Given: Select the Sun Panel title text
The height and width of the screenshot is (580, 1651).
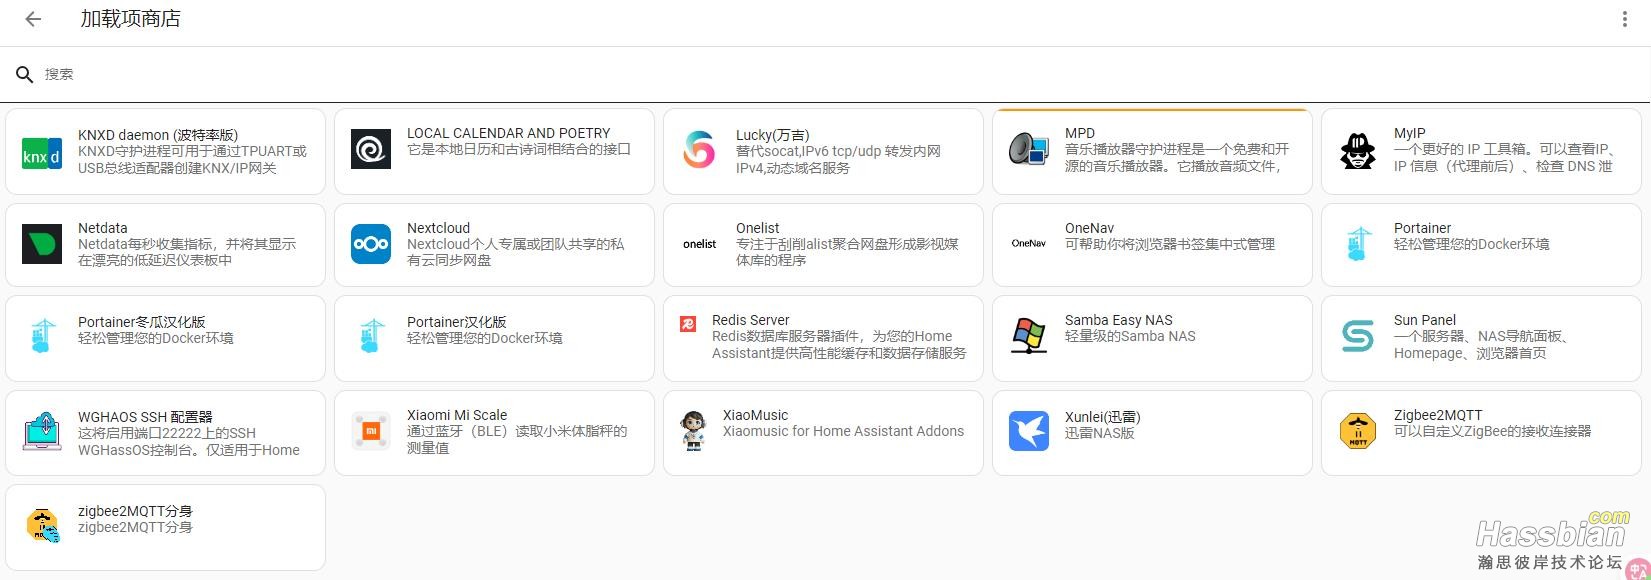Looking at the screenshot, I should tap(1425, 320).
